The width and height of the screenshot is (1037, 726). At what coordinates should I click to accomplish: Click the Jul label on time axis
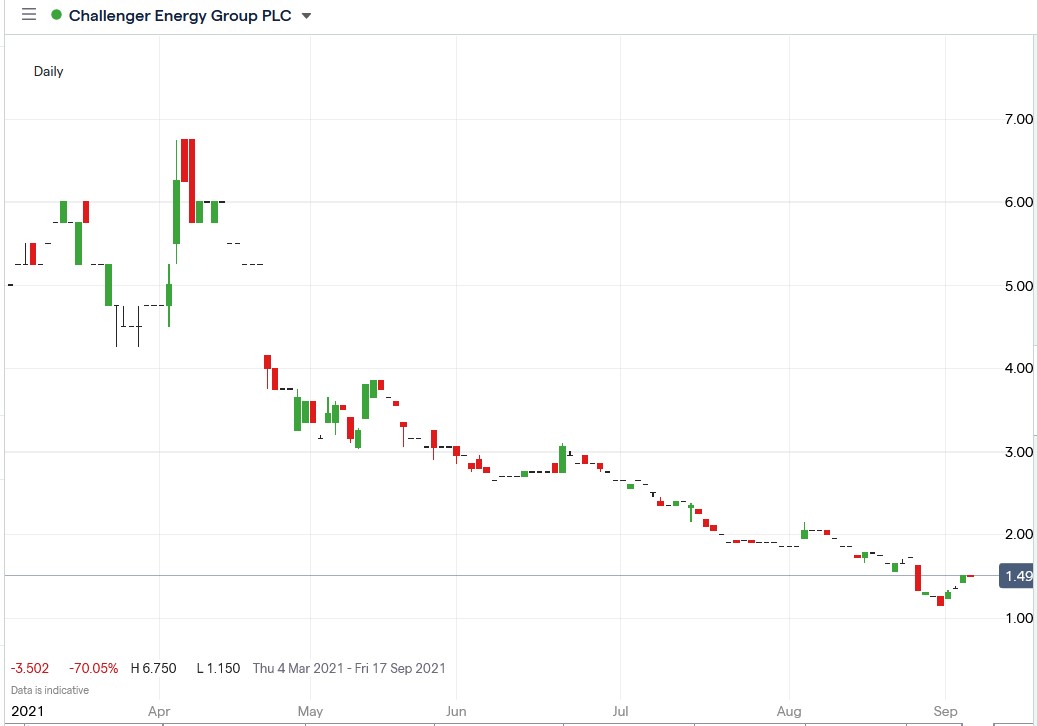pos(620,711)
